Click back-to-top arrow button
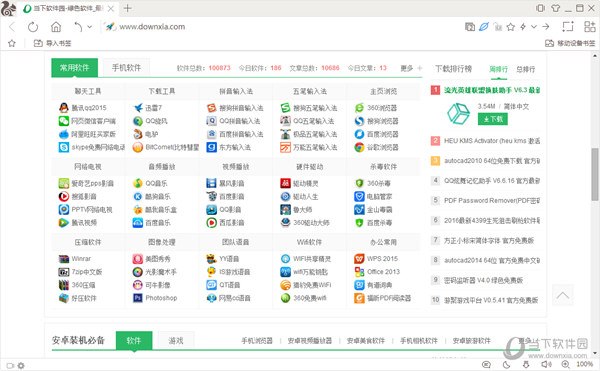 [562, 295]
